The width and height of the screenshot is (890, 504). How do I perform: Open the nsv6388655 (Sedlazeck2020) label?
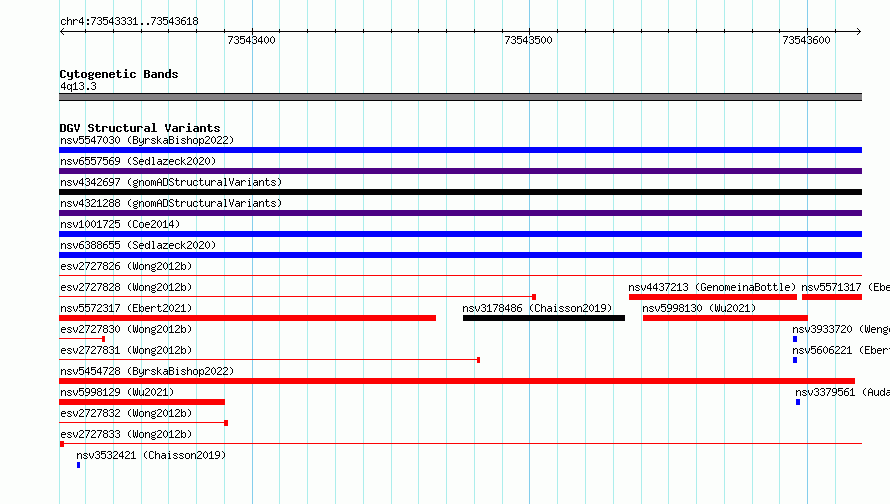tap(138, 245)
